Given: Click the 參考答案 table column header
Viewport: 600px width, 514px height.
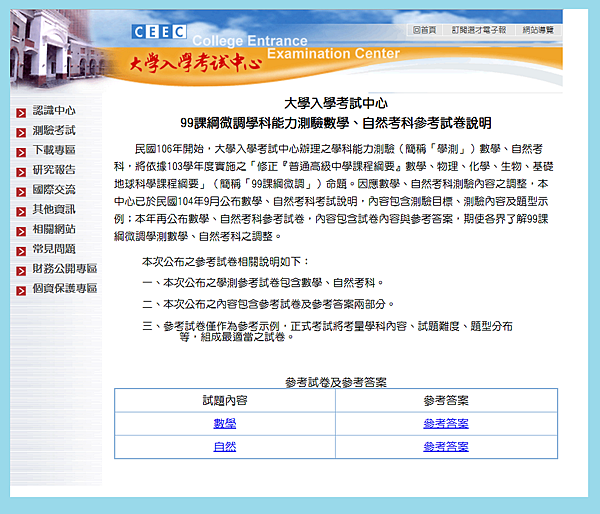Looking at the screenshot, I should pyautogui.click(x=446, y=401).
